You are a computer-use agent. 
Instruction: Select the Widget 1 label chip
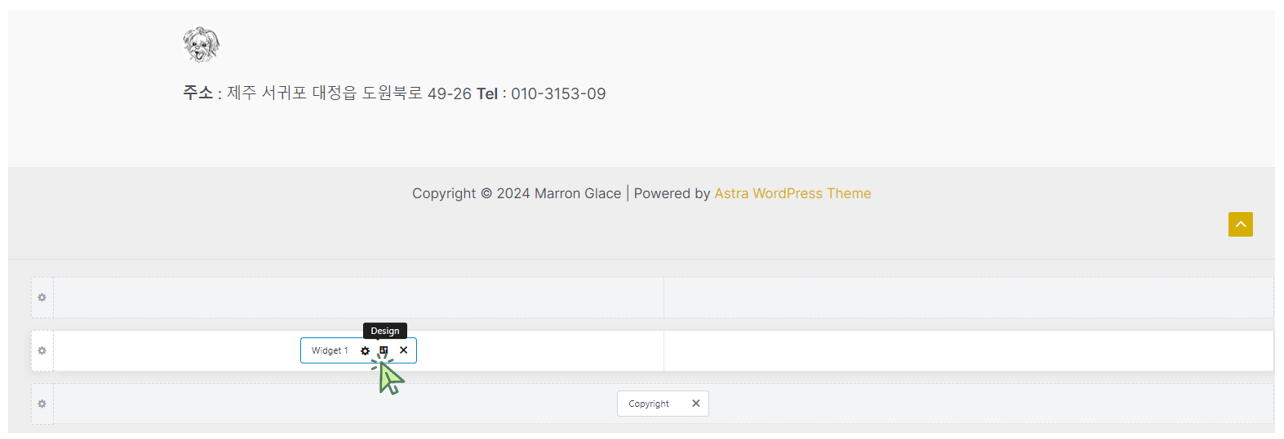330,351
